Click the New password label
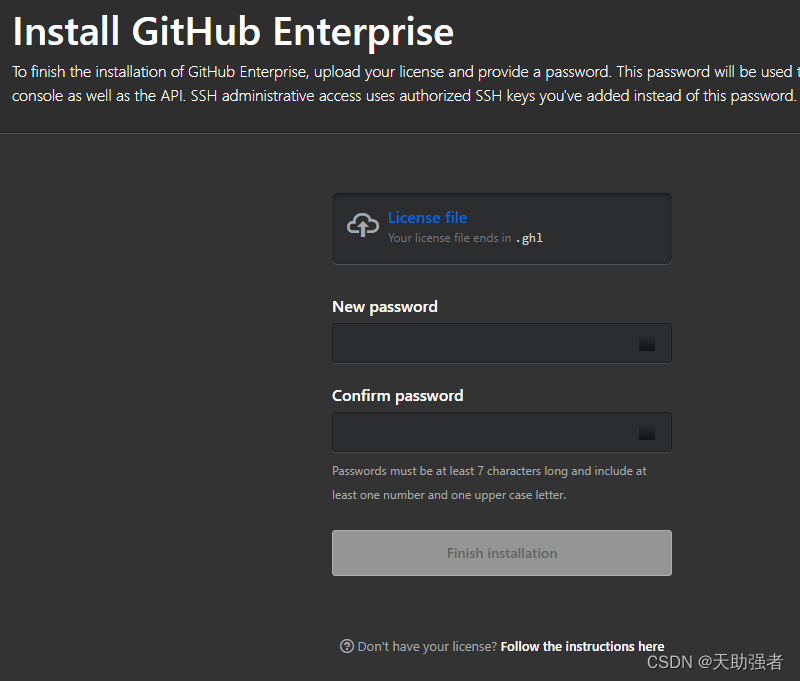800x681 pixels. pyautogui.click(x=385, y=307)
